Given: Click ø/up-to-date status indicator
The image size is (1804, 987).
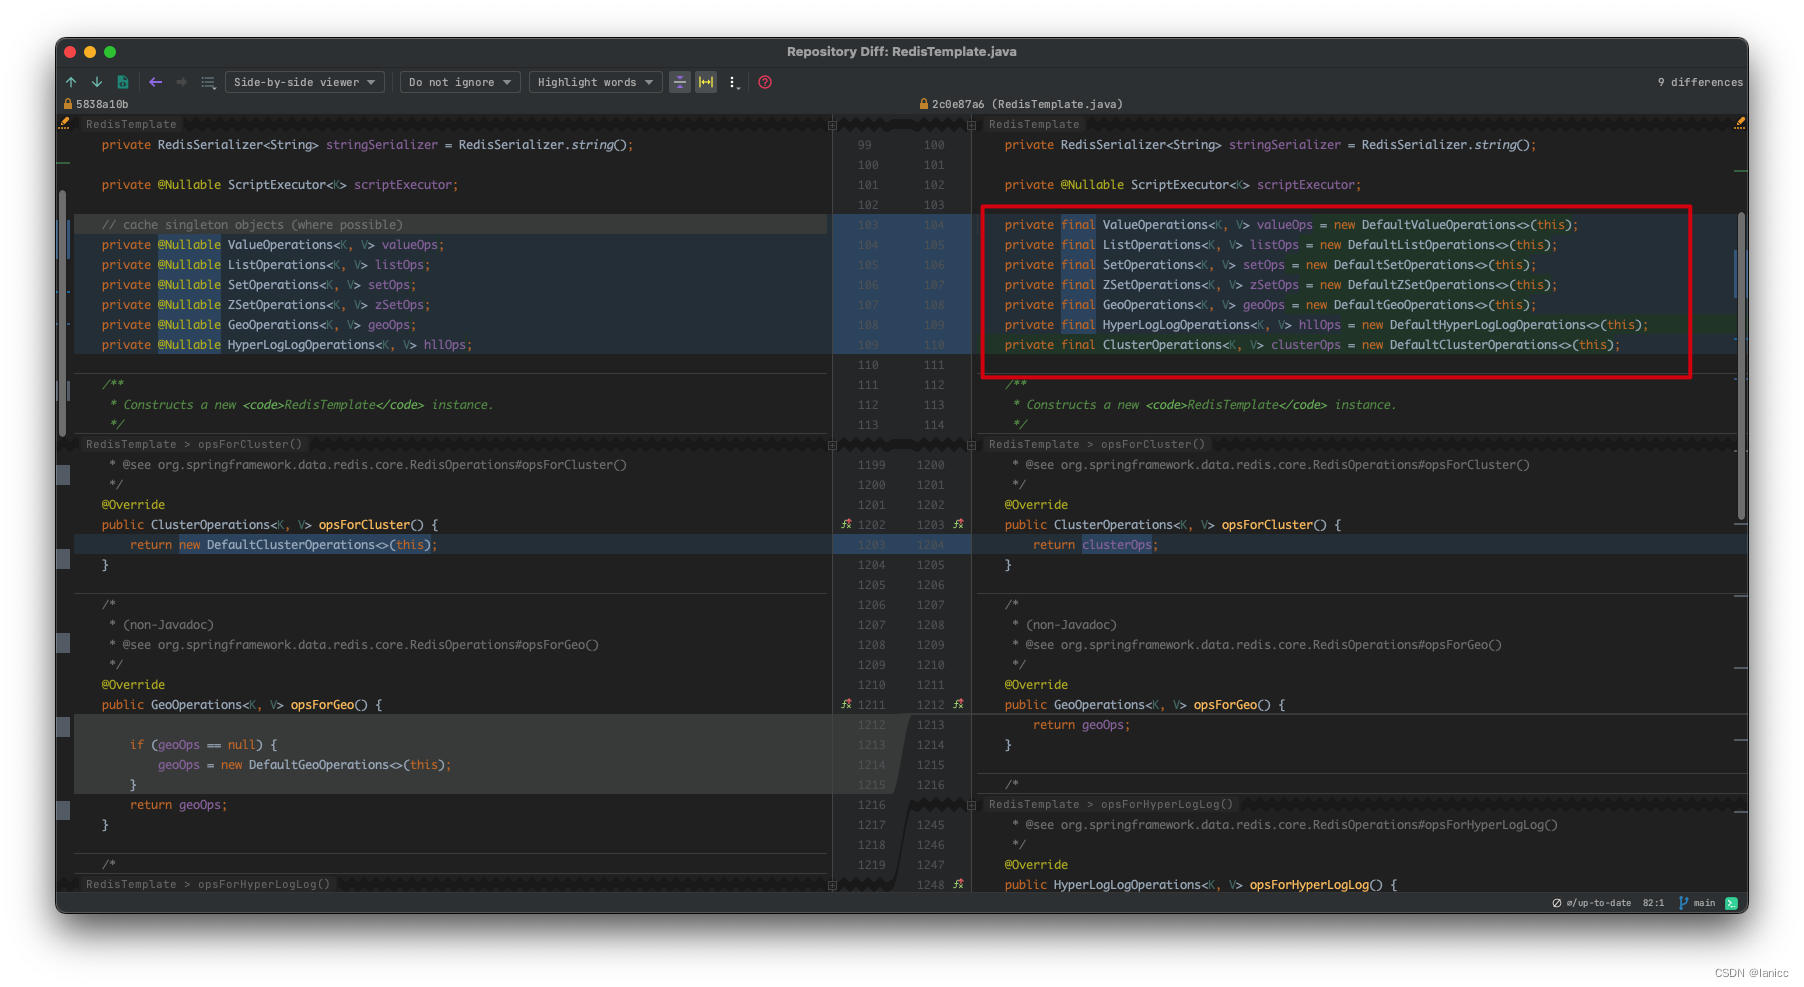Looking at the screenshot, I should click(1592, 902).
